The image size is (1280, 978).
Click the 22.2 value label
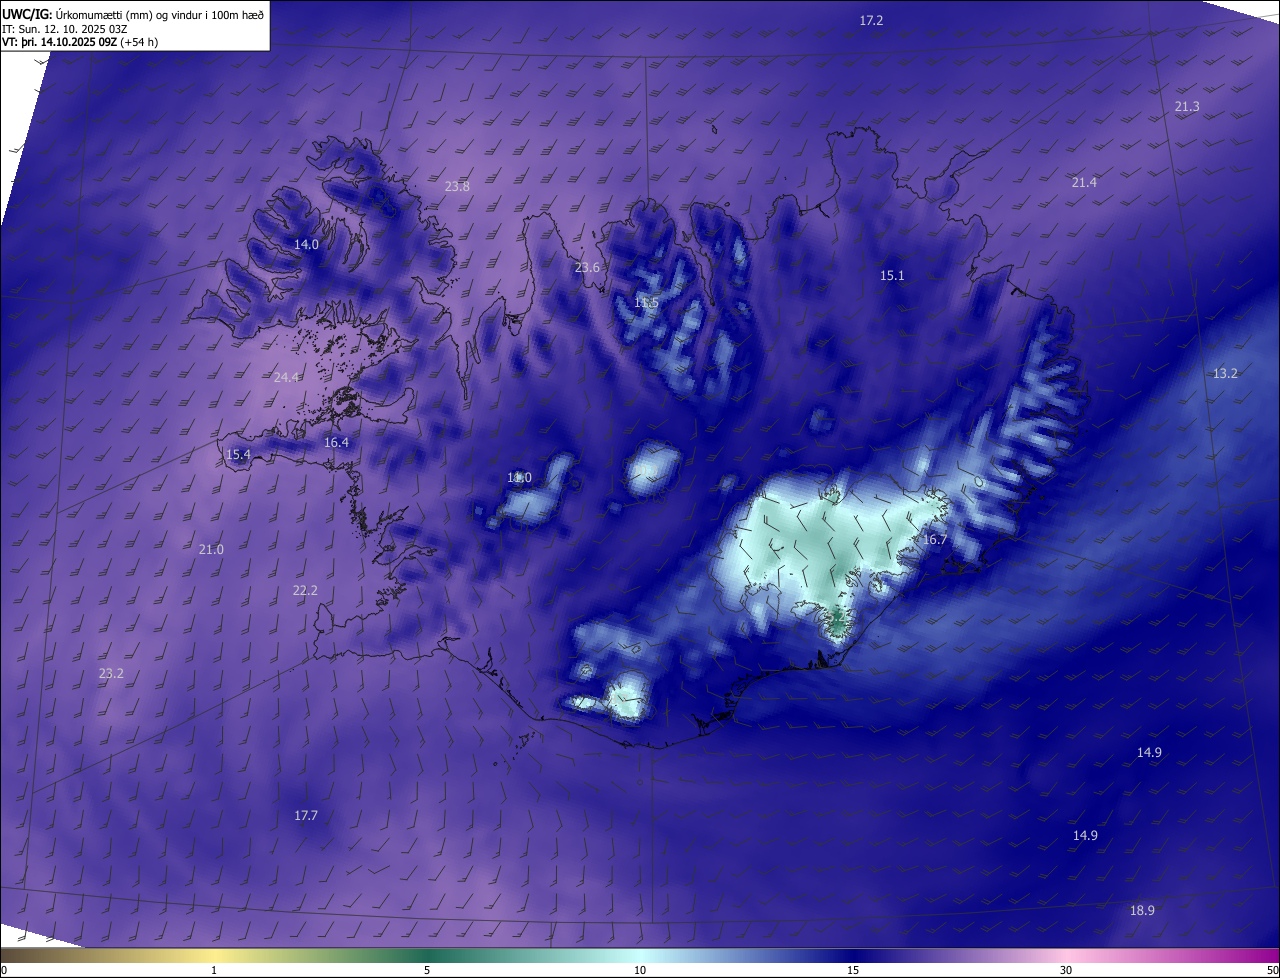pyautogui.click(x=305, y=590)
